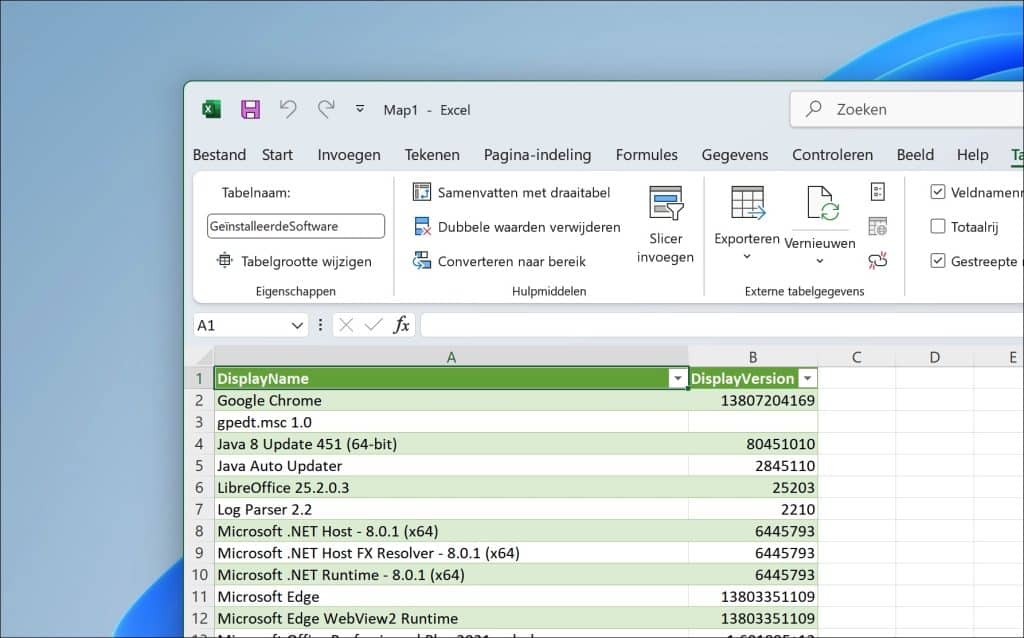Viewport: 1024px width, 638px height.
Task: Switch to Pagina-indeling tab
Action: (537, 155)
